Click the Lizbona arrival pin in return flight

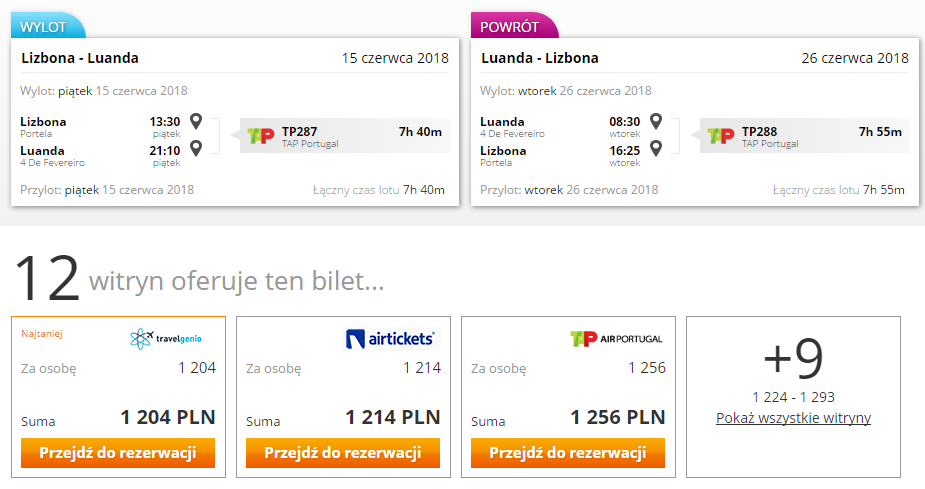(x=655, y=147)
